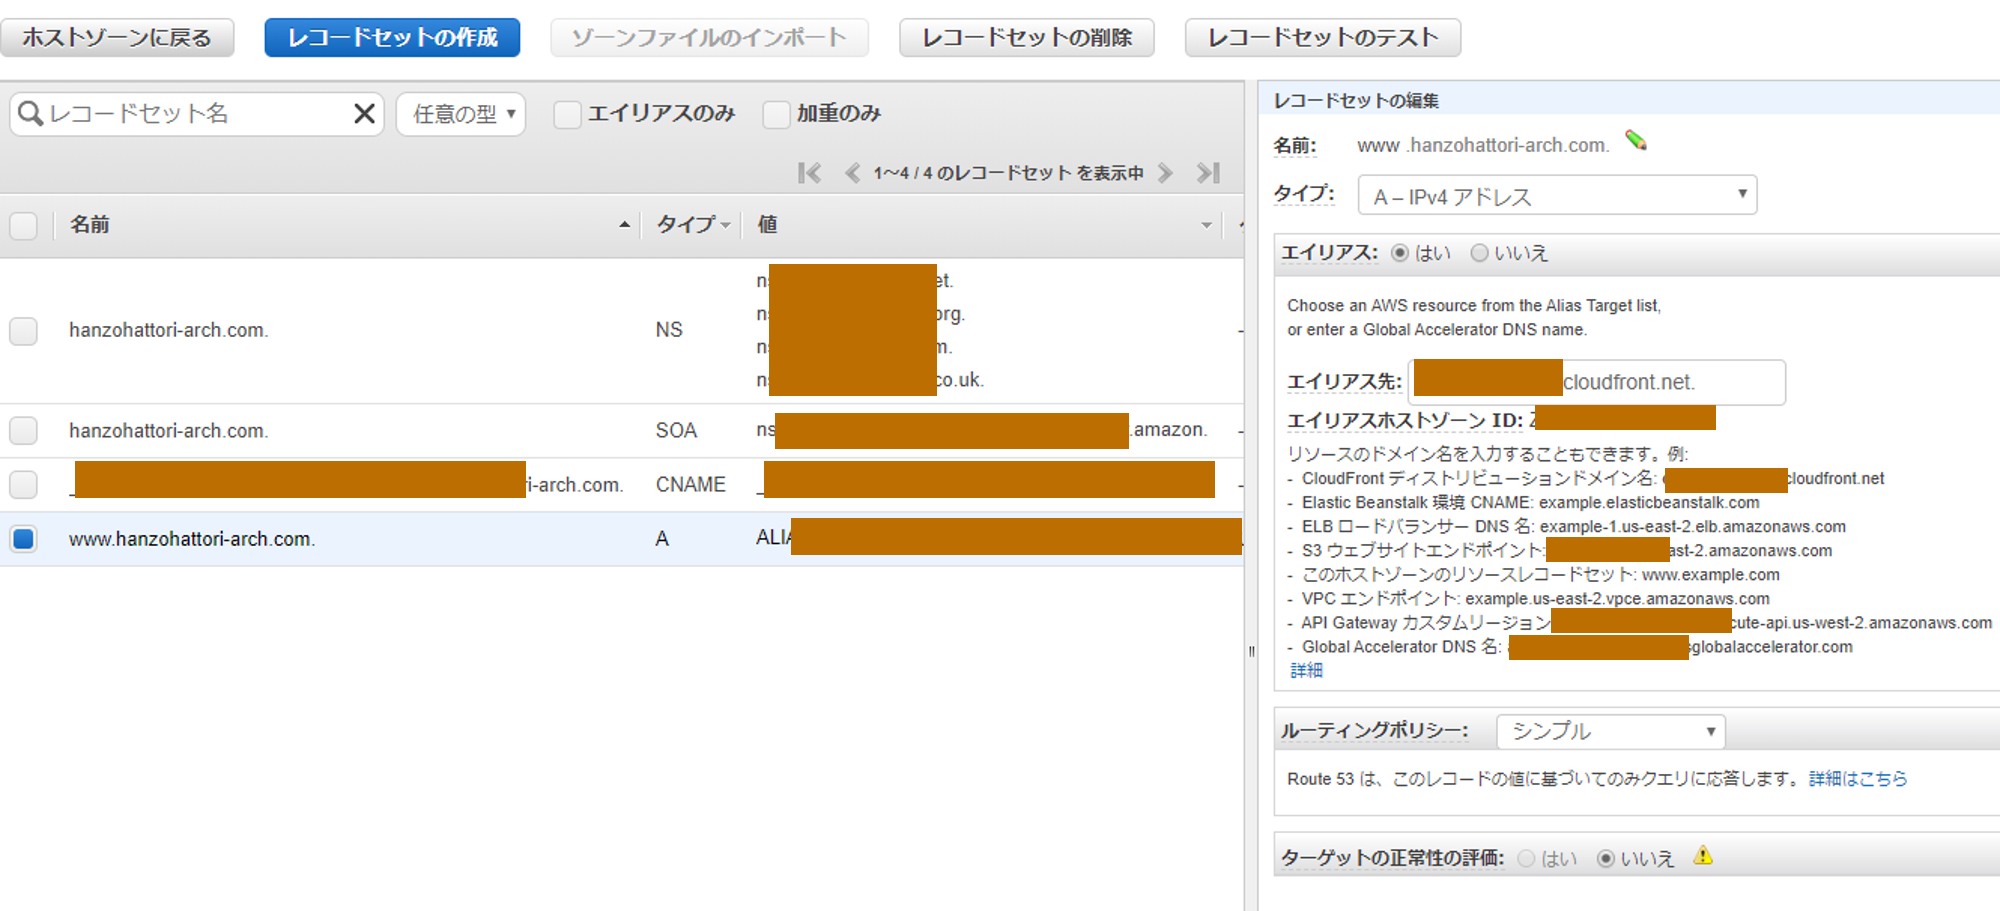
Task: Edit record name with the pencil icon
Action: coord(1636,141)
